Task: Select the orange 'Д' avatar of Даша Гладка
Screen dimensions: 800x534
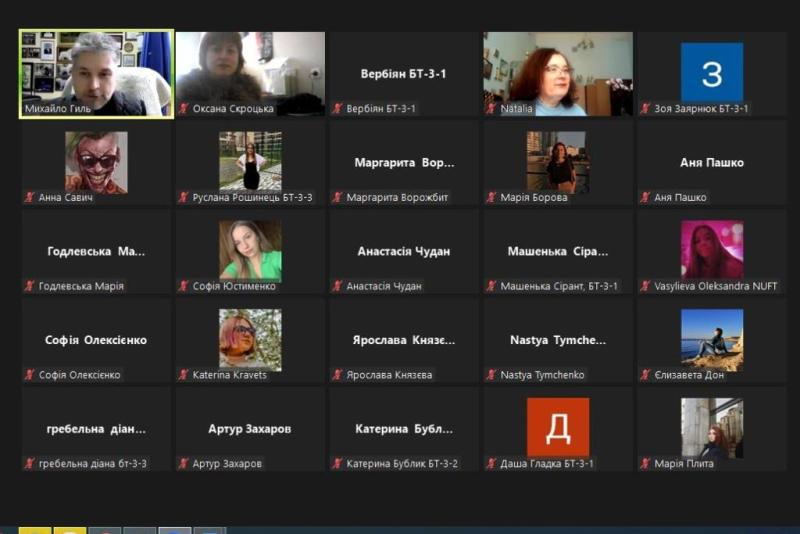Action: pyautogui.click(x=558, y=427)
